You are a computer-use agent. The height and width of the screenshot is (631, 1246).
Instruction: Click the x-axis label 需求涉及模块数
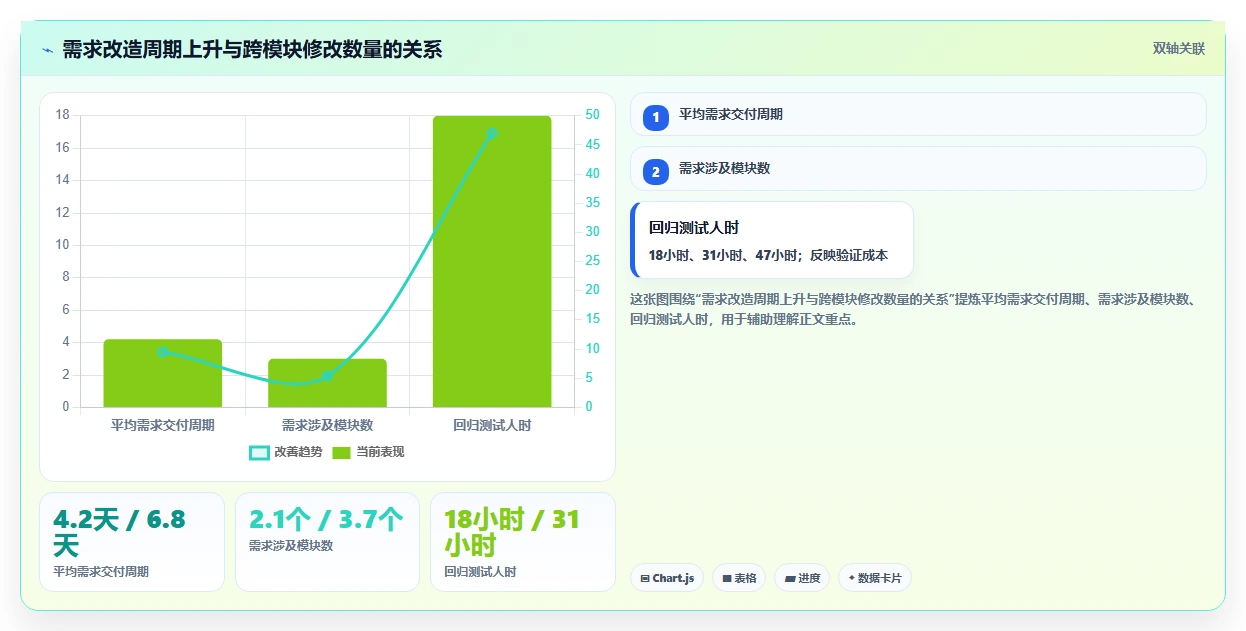(x=327, y=425)
